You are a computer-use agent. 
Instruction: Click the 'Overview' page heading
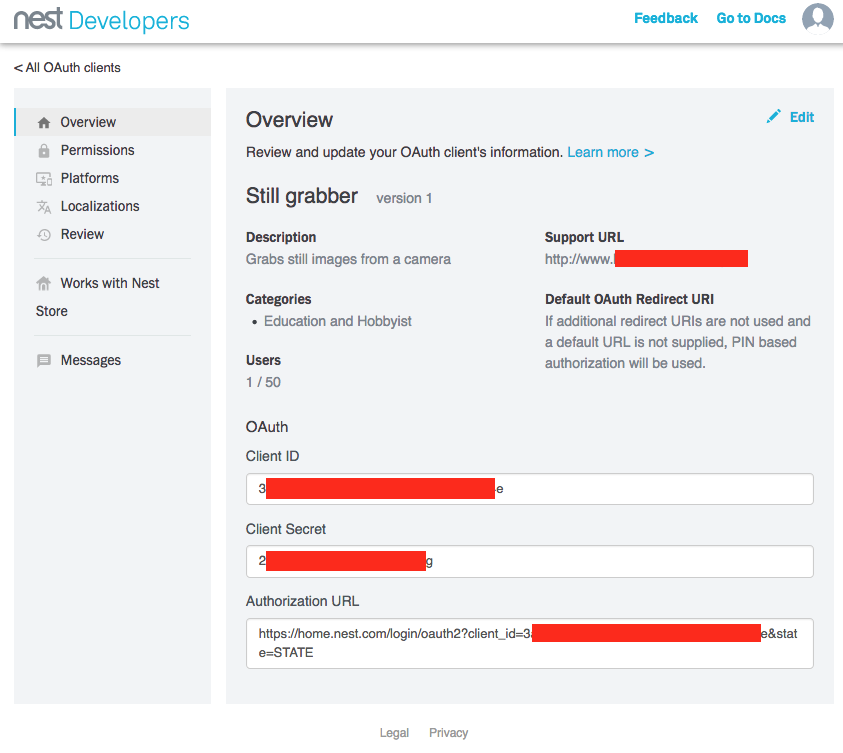tap(289, 120)
